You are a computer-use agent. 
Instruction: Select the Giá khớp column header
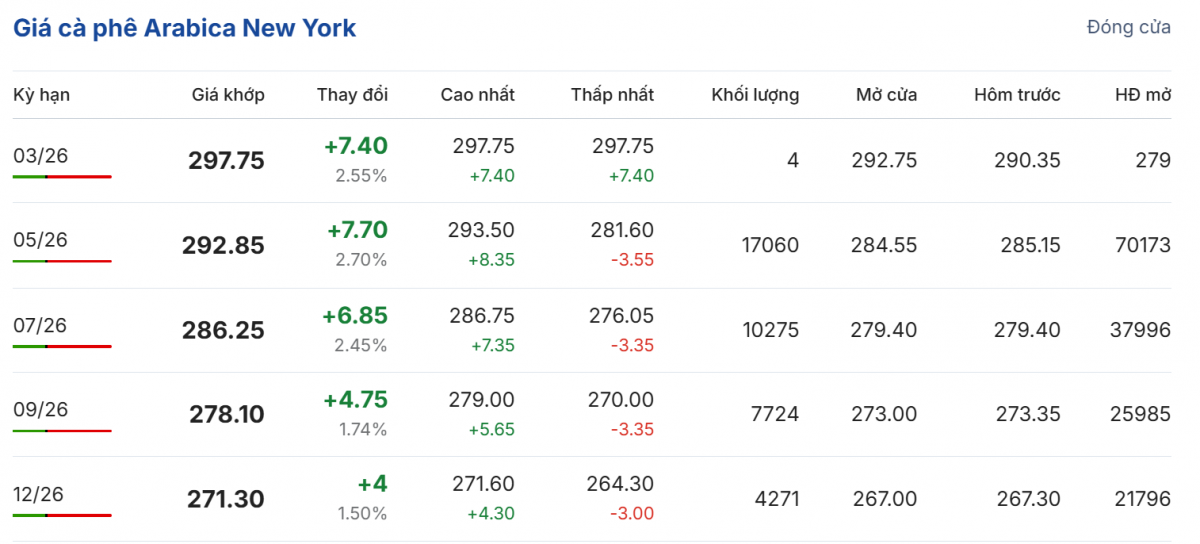point(228,95)
